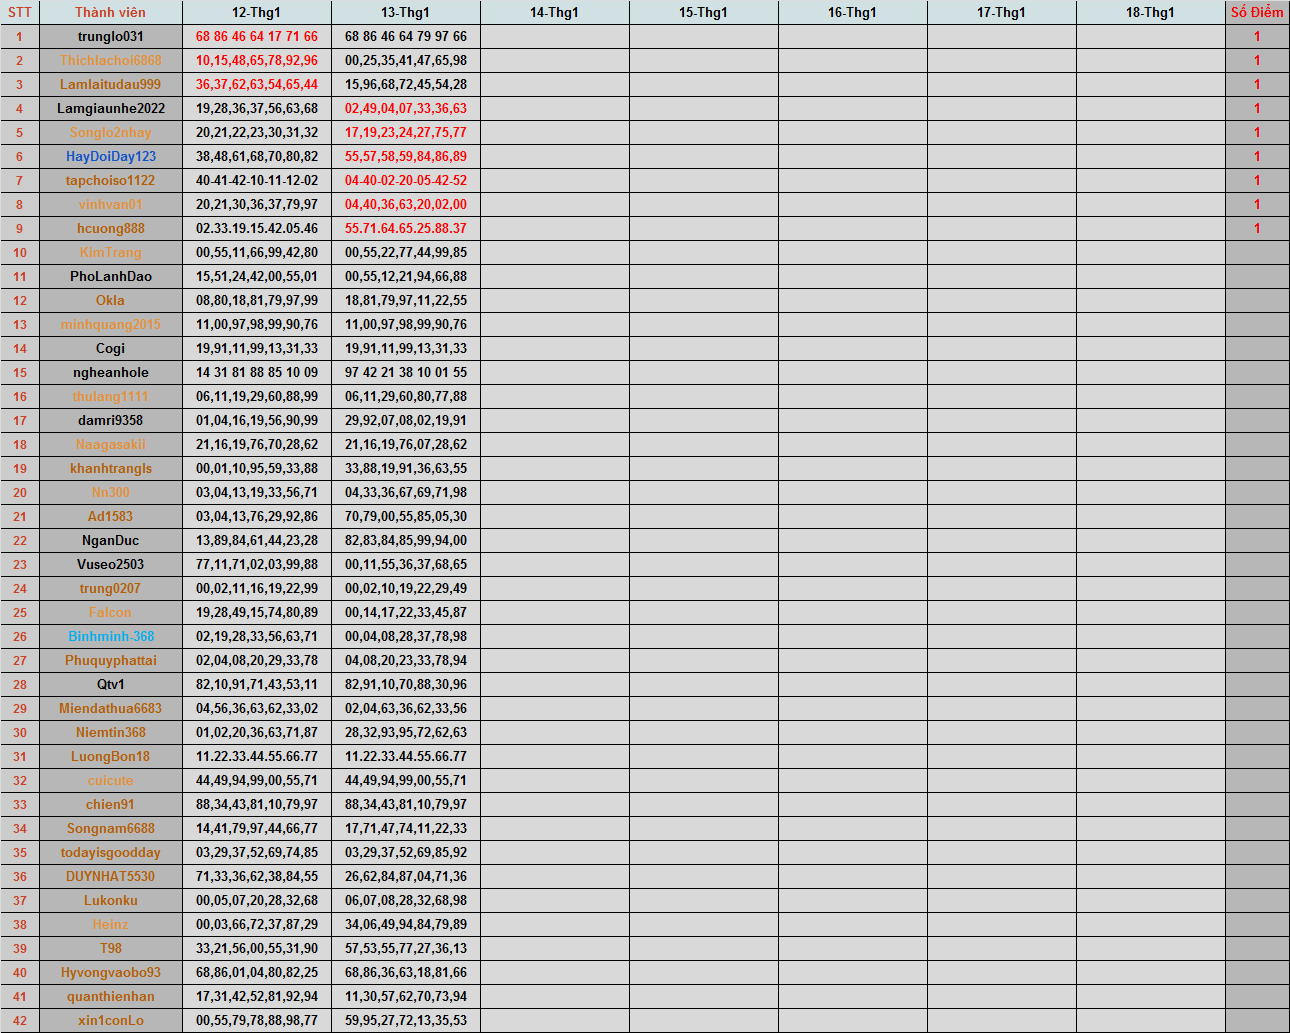The image size is (1290, 1033).
Task: Click member name cuicute
Action: click(x=110, y=780)
